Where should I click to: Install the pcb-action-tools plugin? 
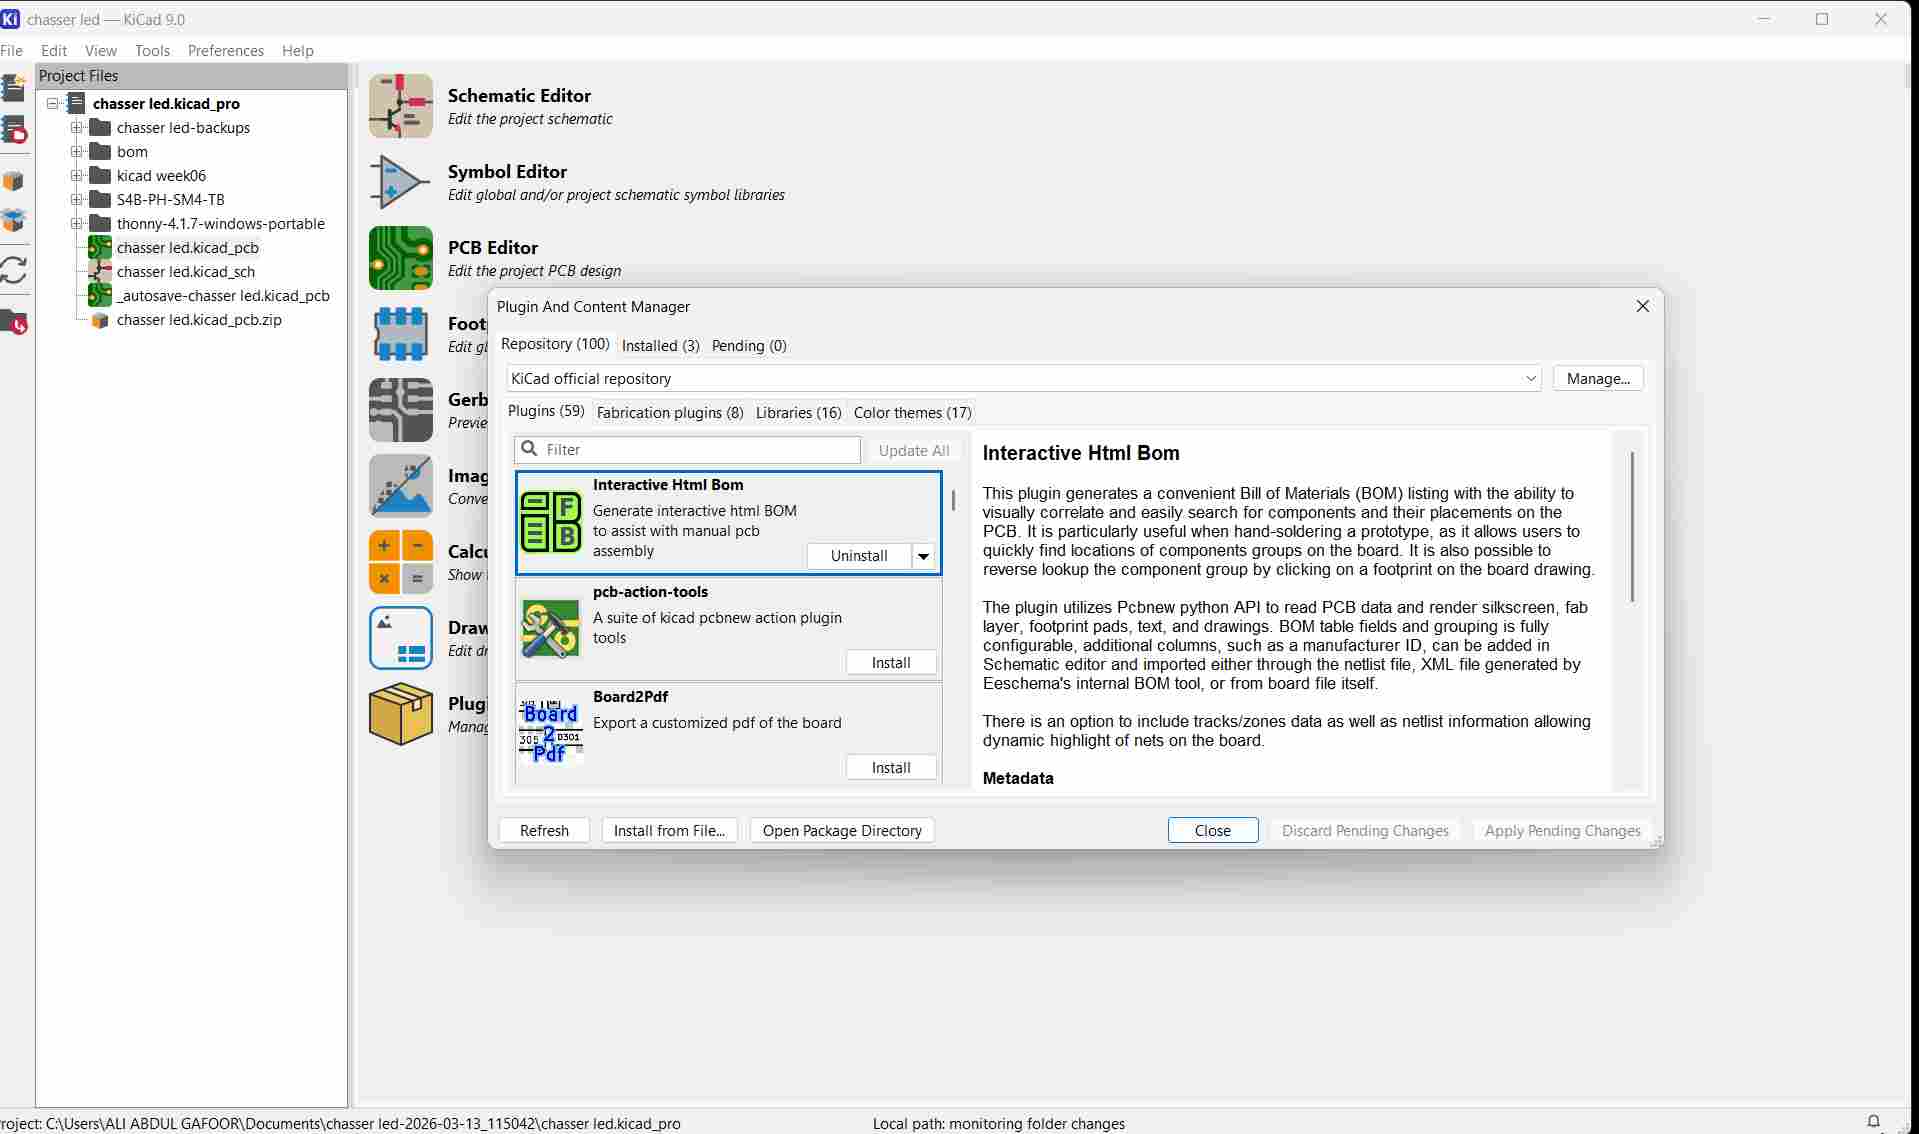(891, 663)
